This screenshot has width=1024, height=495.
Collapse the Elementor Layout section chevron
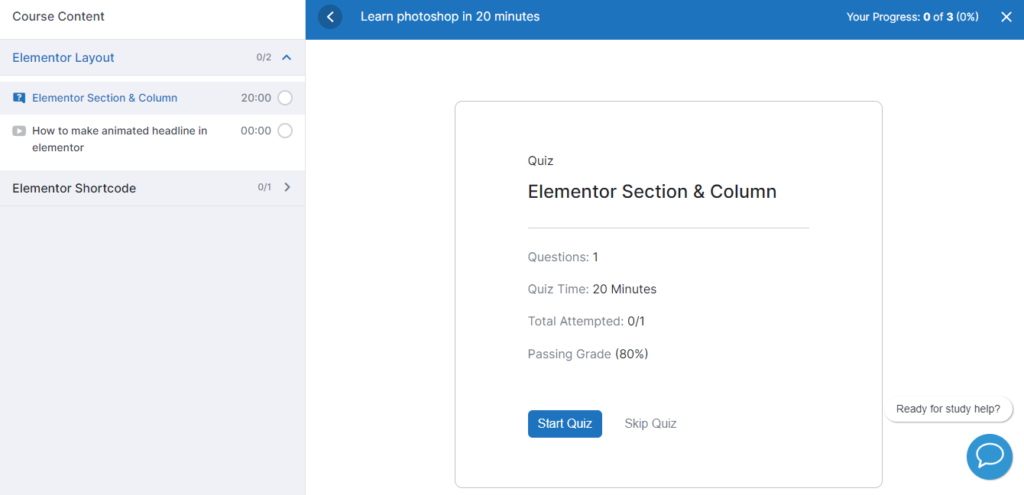click(x=287, y=58)
